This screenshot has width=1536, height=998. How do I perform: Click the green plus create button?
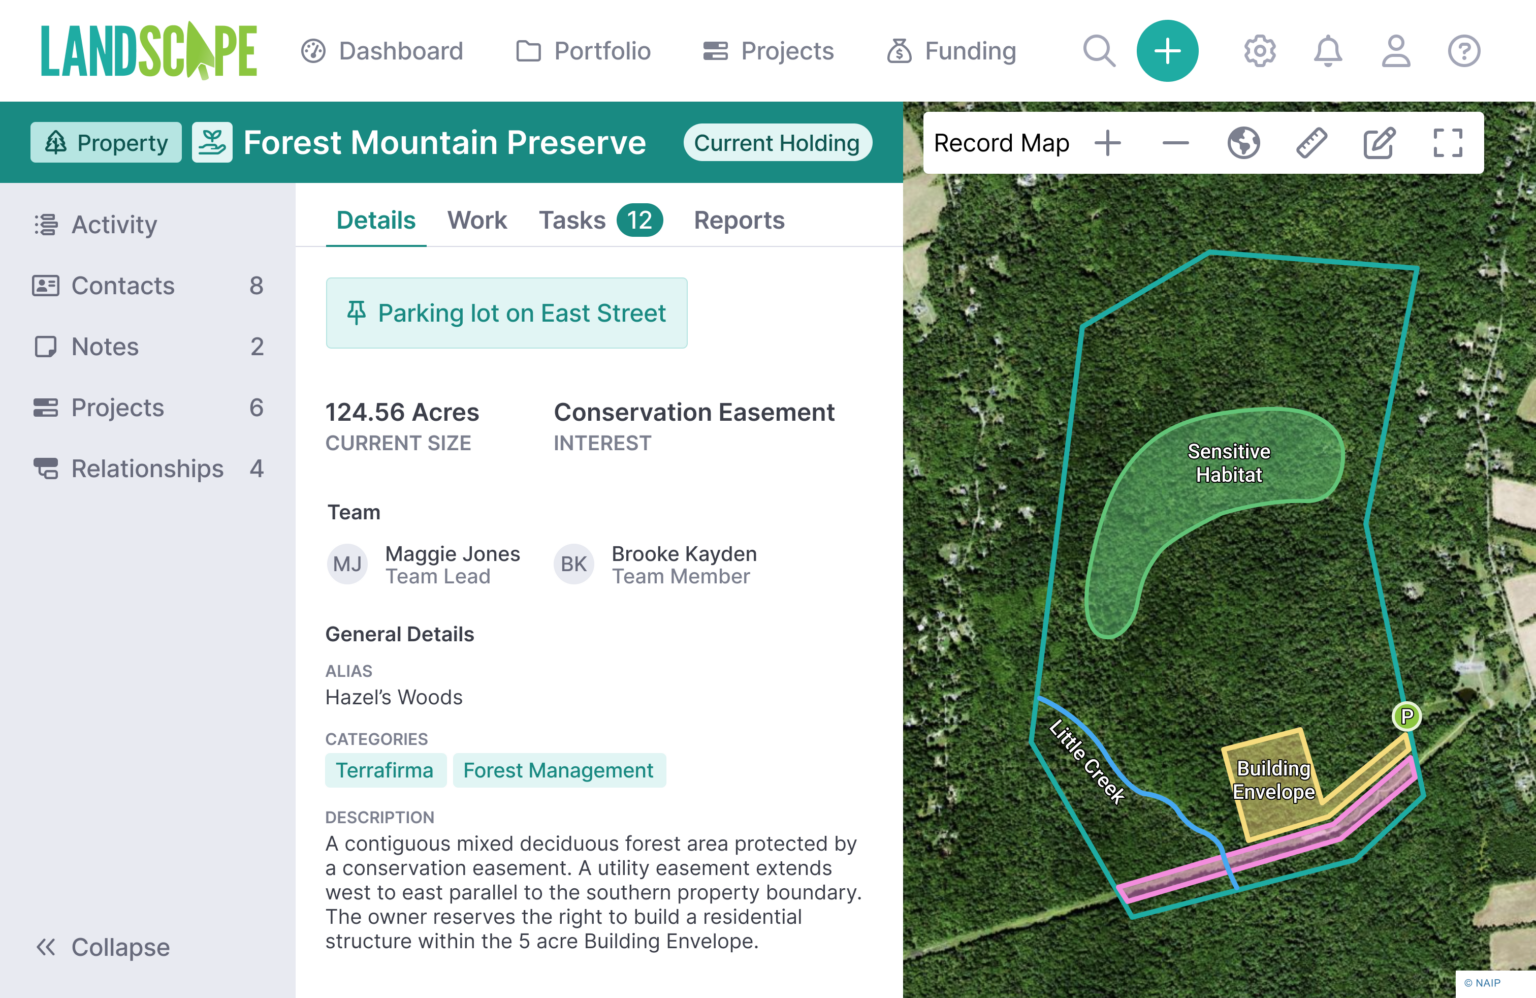(1167, 51)
